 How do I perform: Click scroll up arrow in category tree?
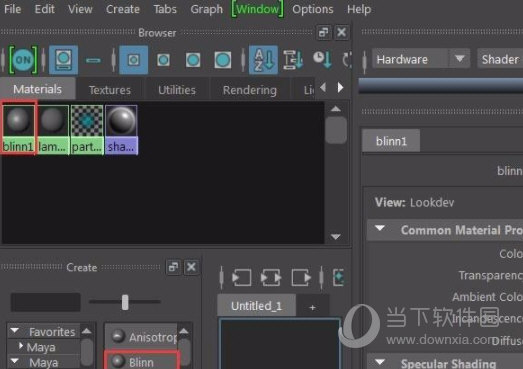click(87, 331)
